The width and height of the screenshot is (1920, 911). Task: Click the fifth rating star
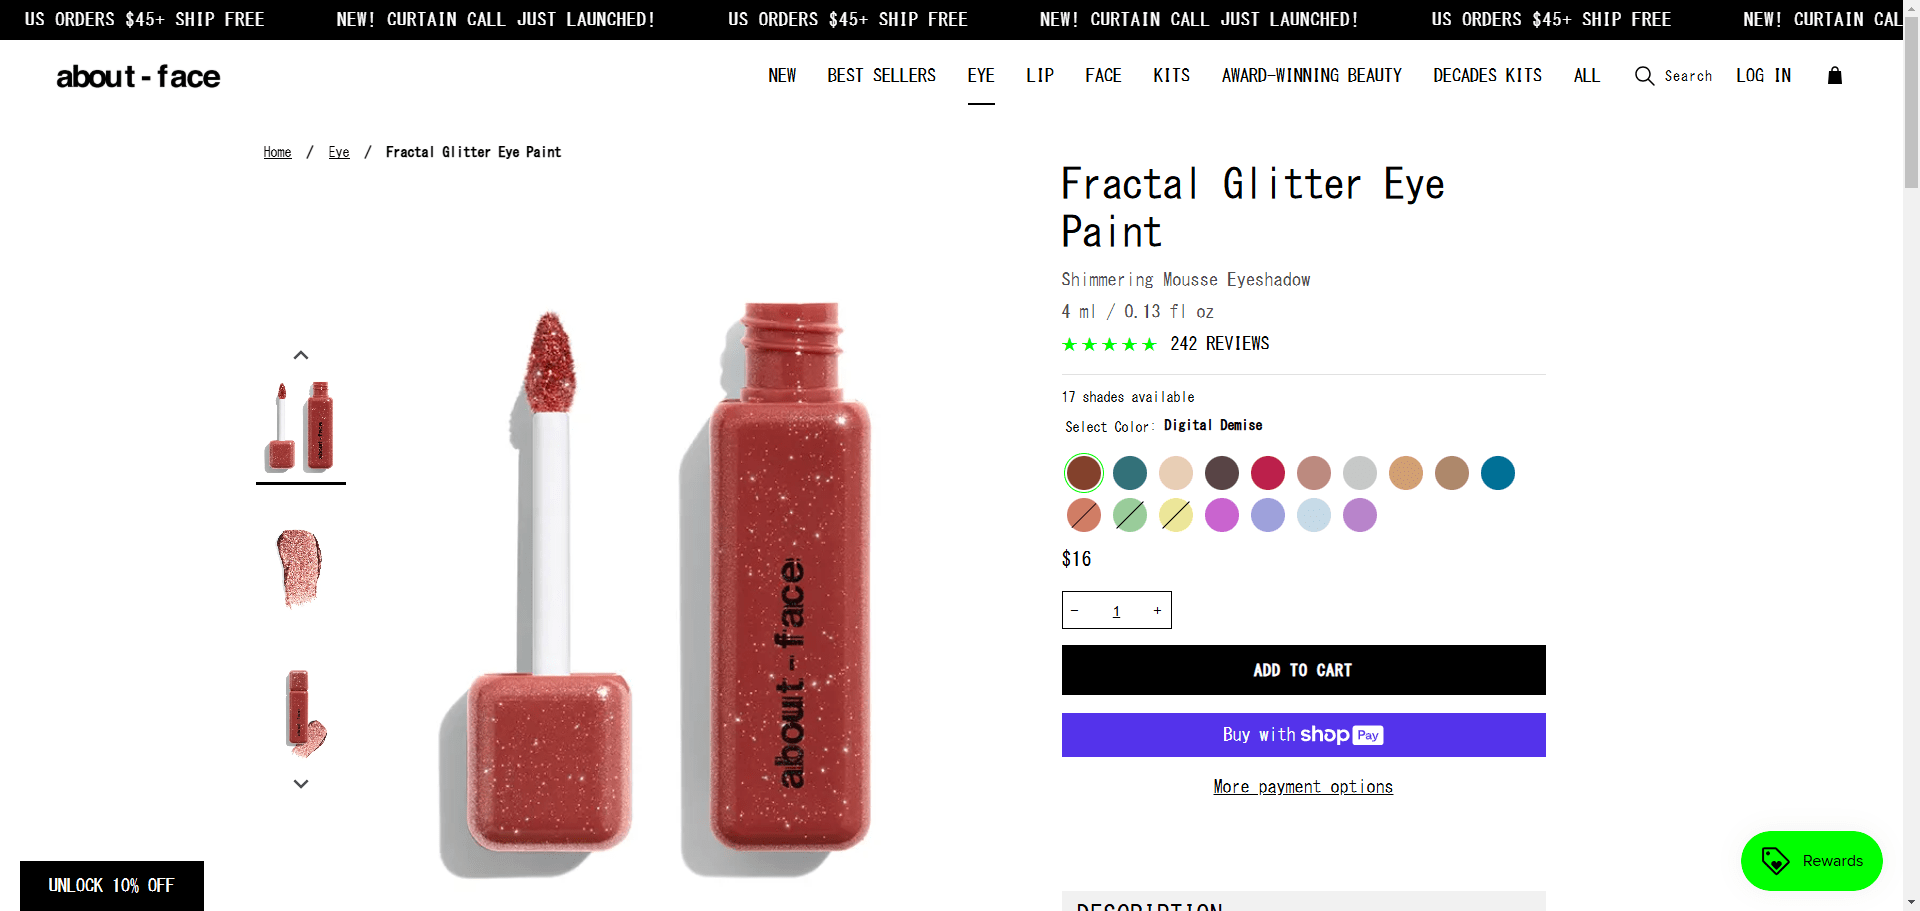click(x=1150, y=344)
